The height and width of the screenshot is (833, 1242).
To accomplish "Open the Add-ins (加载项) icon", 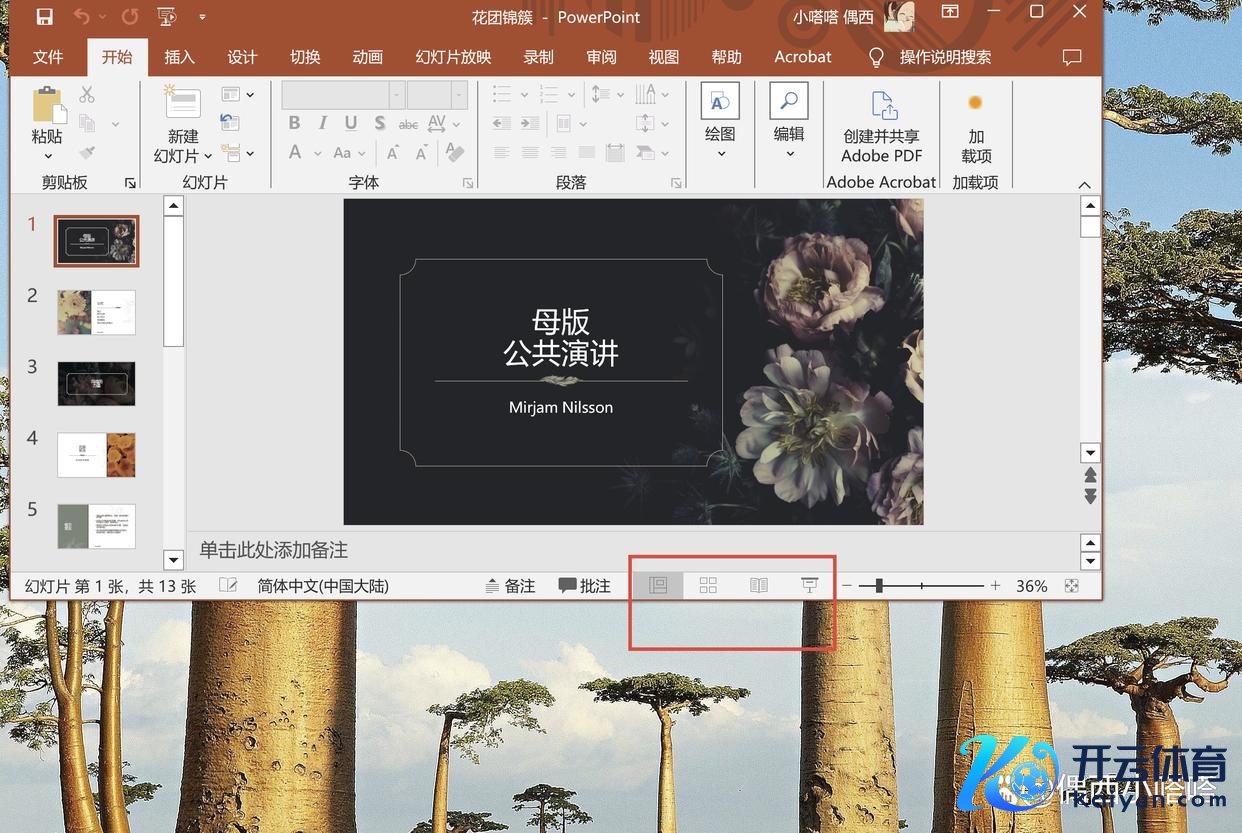I will click(x=975, y=126).
